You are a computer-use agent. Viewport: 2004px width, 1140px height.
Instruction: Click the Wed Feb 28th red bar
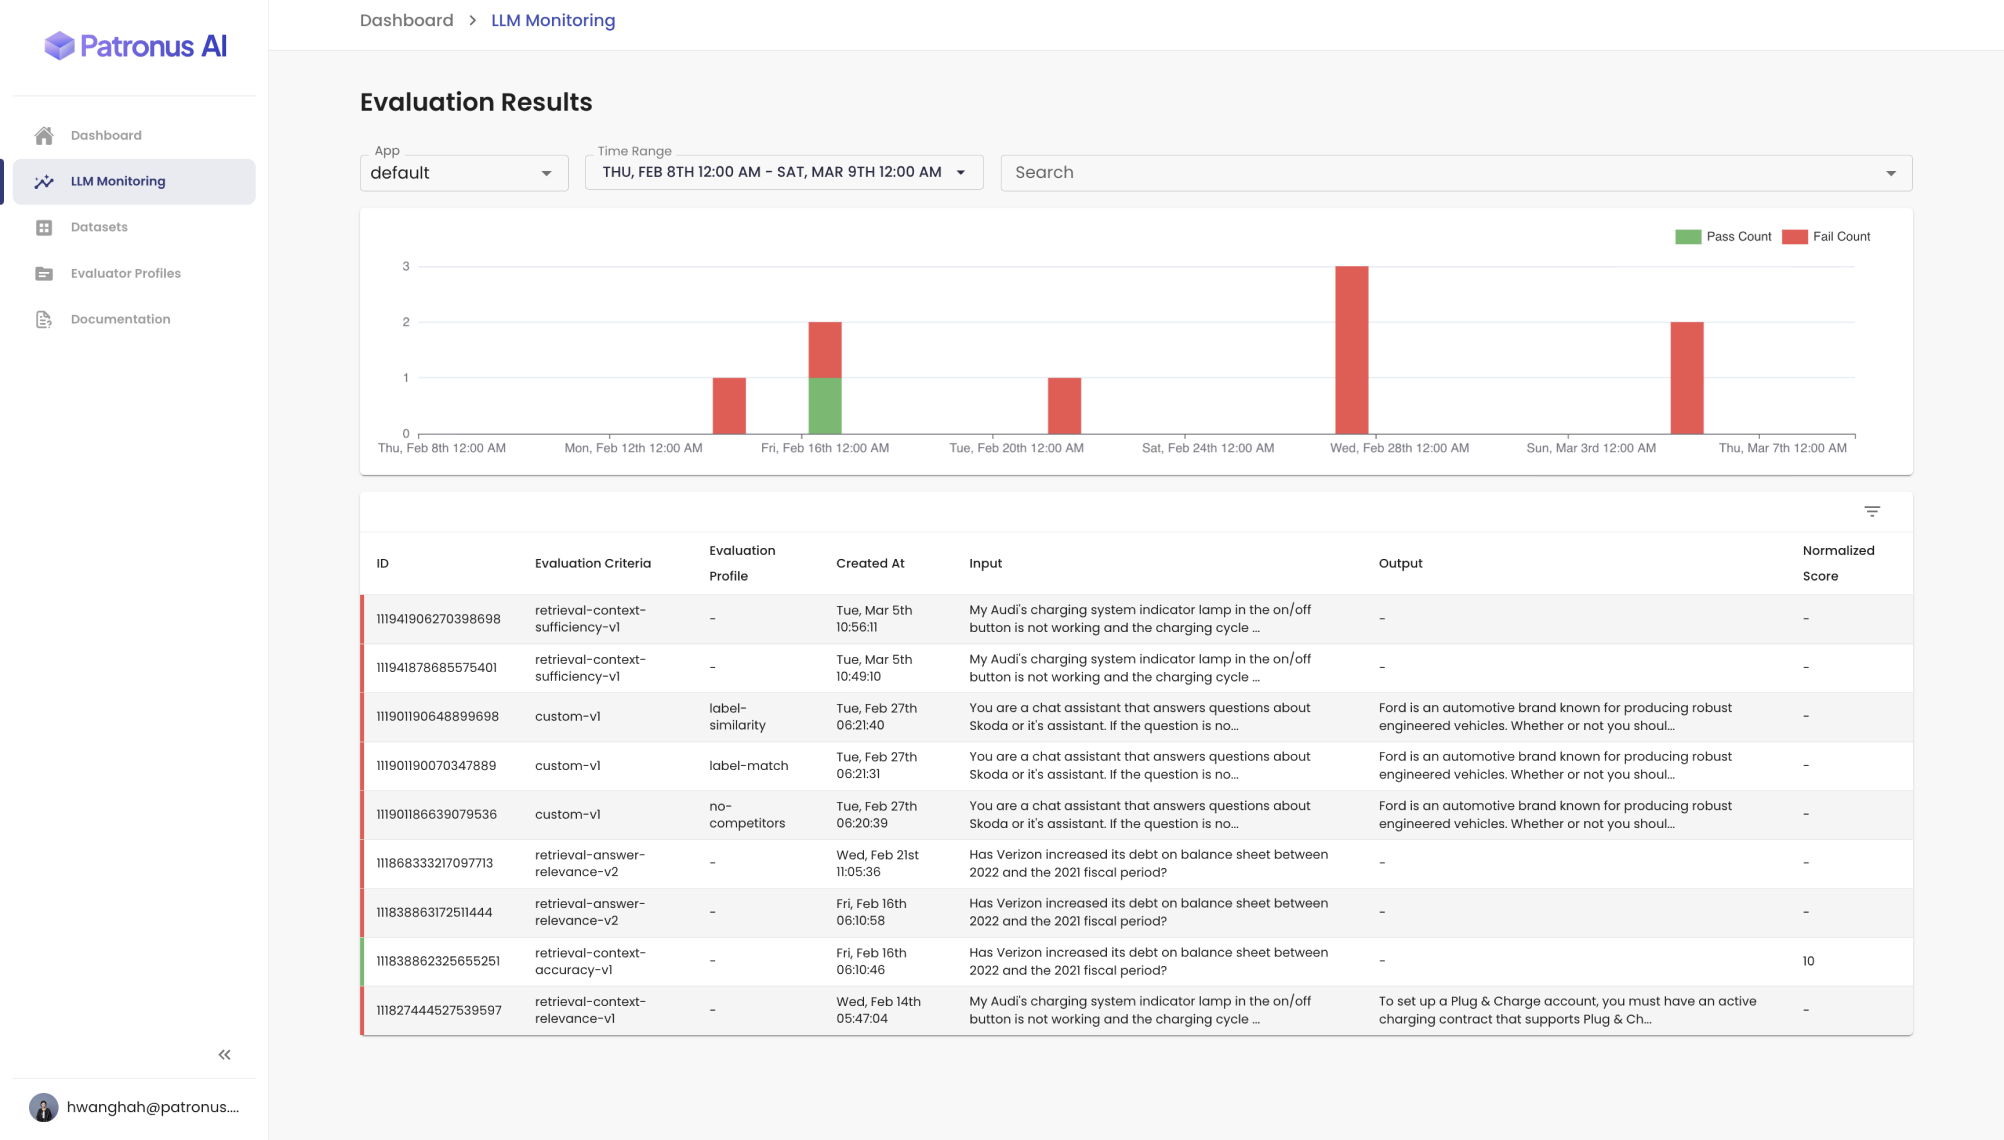tap(1351, 350)
